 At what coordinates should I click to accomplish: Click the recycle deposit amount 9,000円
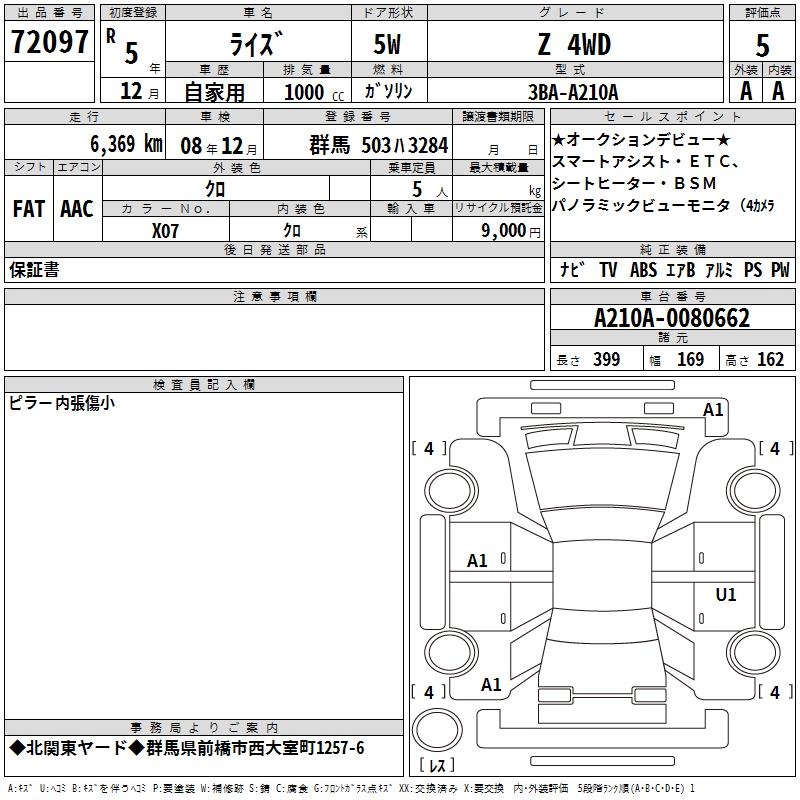tap(511, 231)
